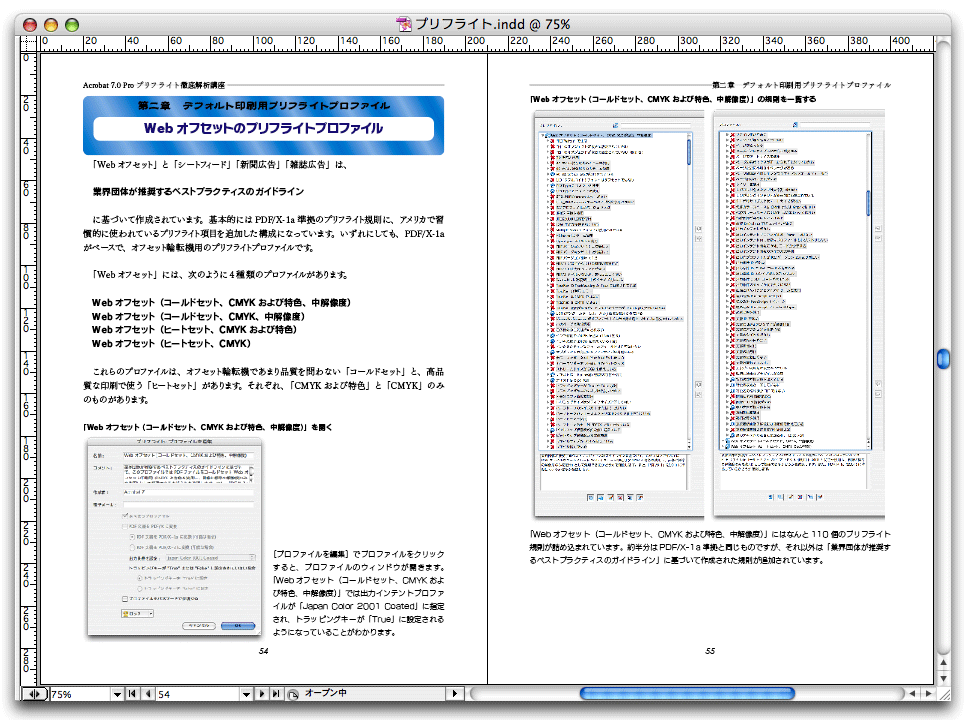Click the horizontal scrollbar thumb
Image resolution: width=968 pixels, height=720 pixels.
tap(686, 693)
